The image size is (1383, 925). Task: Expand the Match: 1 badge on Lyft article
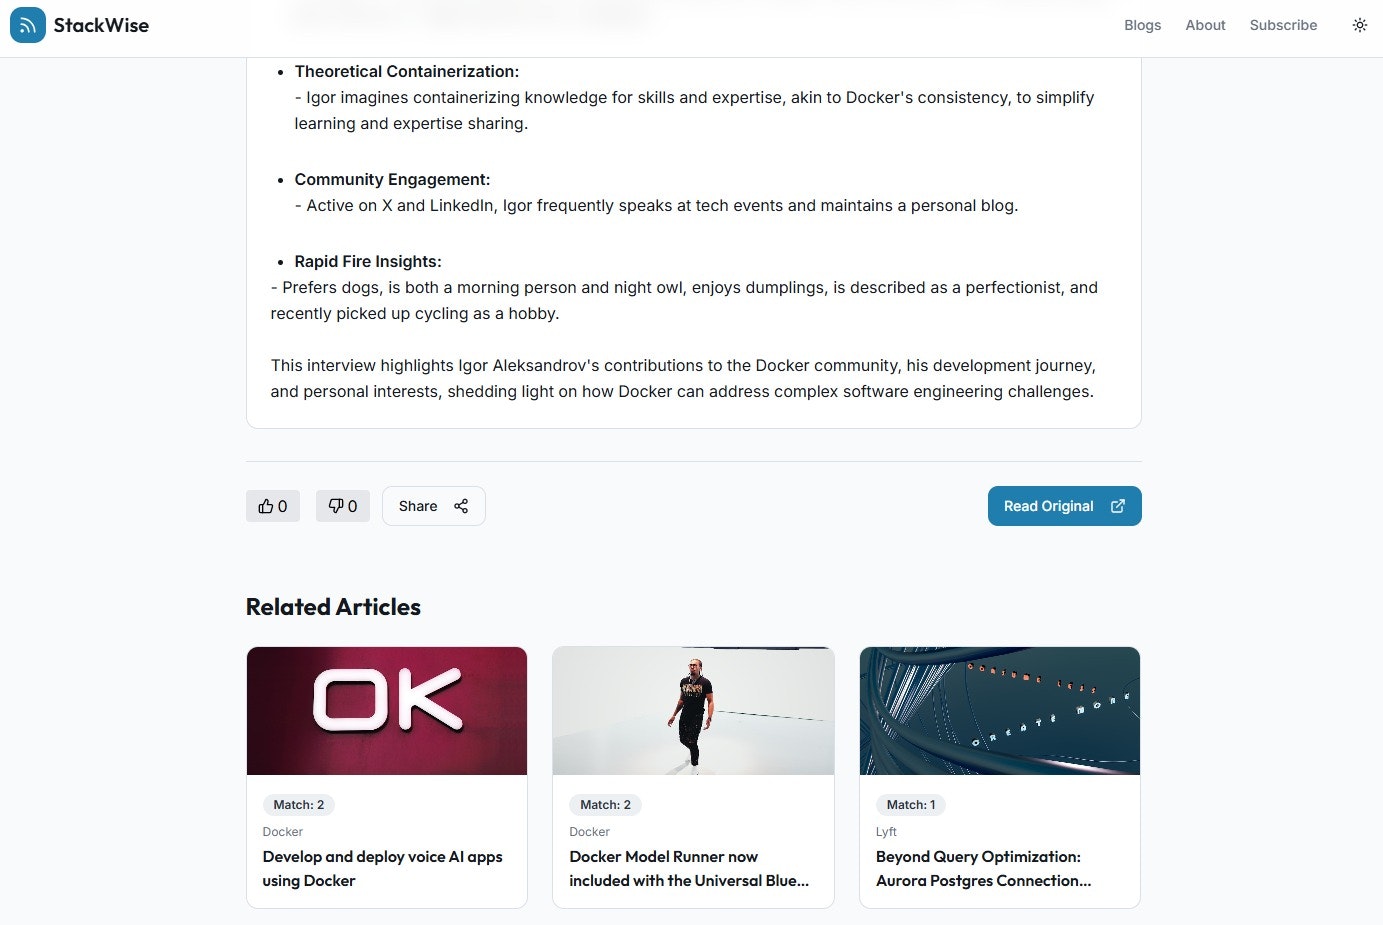pos(910,804)
